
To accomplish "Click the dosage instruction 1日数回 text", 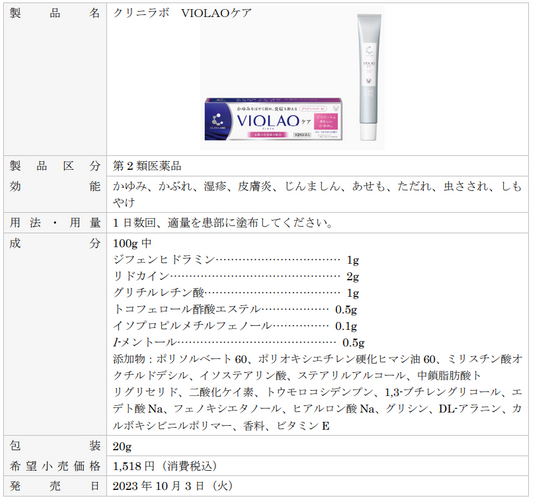I will (223, 223).
